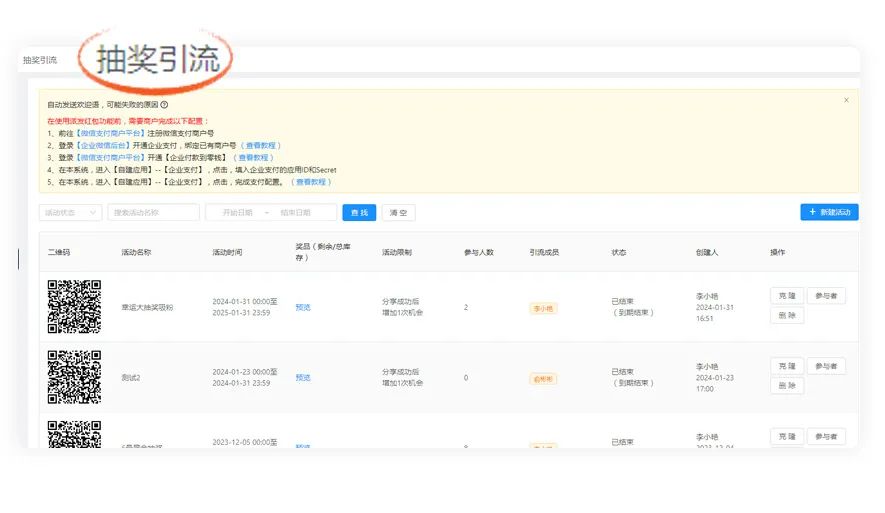Image resolution: width=885 pixels, height=513 pixels.
Task: Open 微信支付商户平台 link in step 3
Action: click(x=111, y=157)
